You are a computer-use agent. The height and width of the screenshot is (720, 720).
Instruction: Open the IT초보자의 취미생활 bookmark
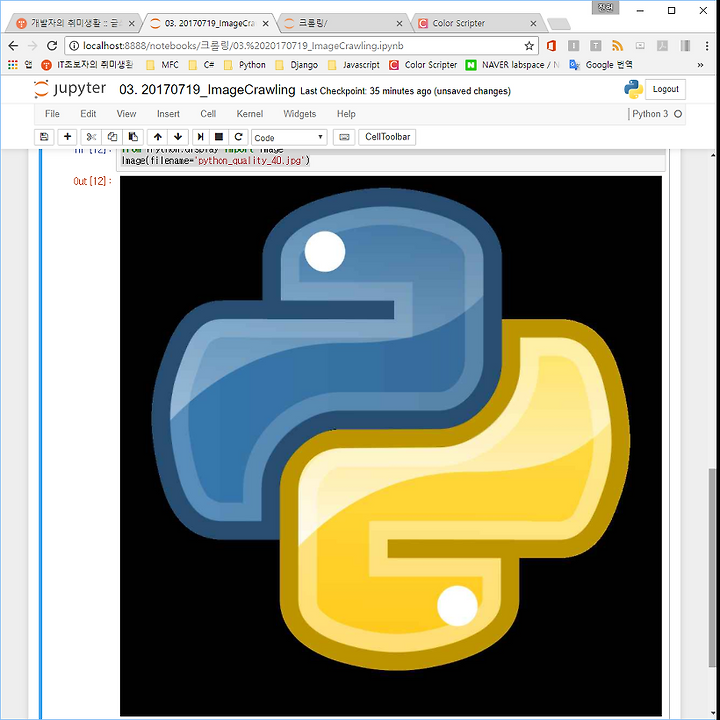click(87, 65)
